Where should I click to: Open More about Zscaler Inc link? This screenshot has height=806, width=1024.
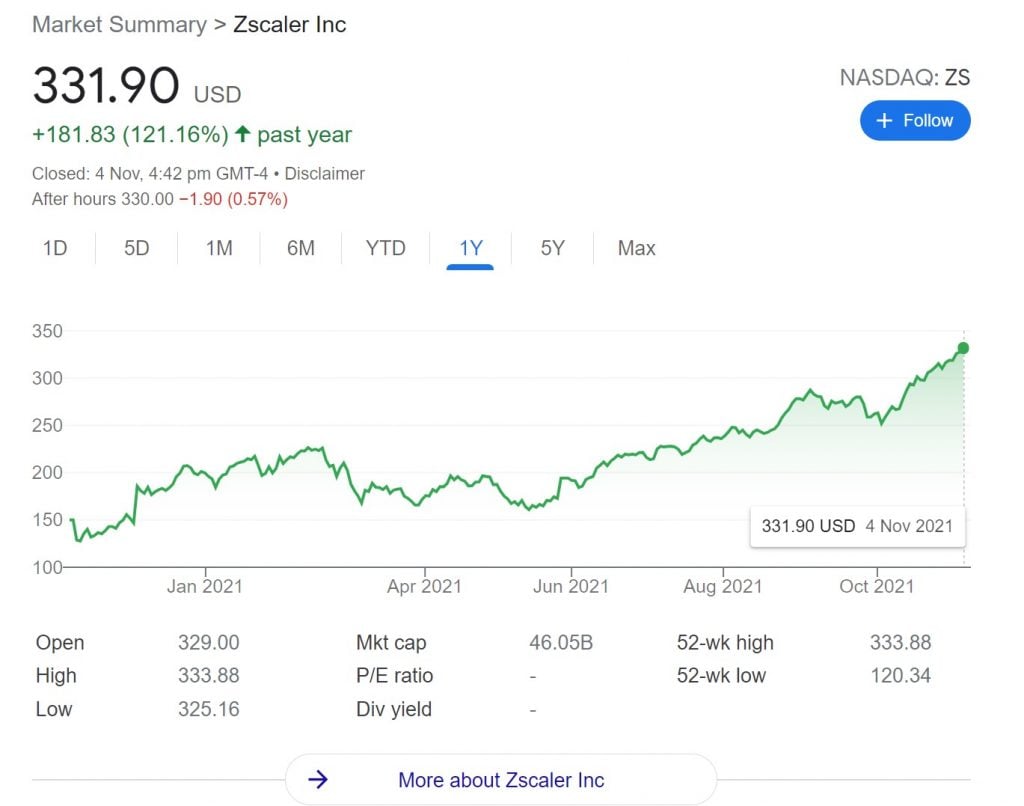click(x=501, y=779)
